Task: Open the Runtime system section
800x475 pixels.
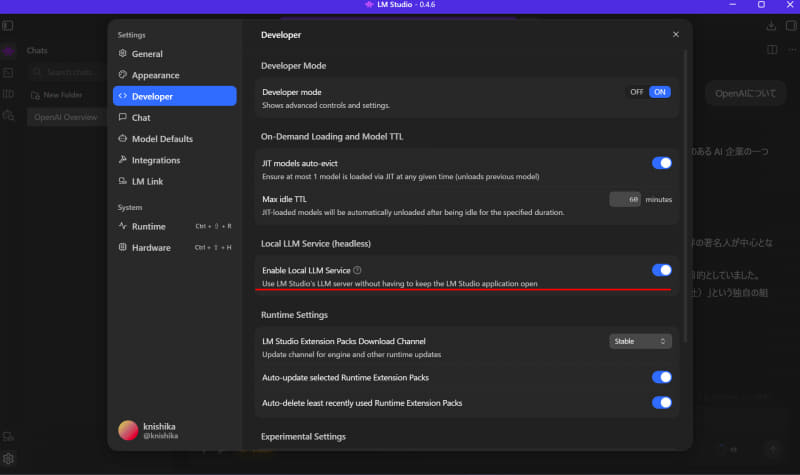Action: pos(174,226)
